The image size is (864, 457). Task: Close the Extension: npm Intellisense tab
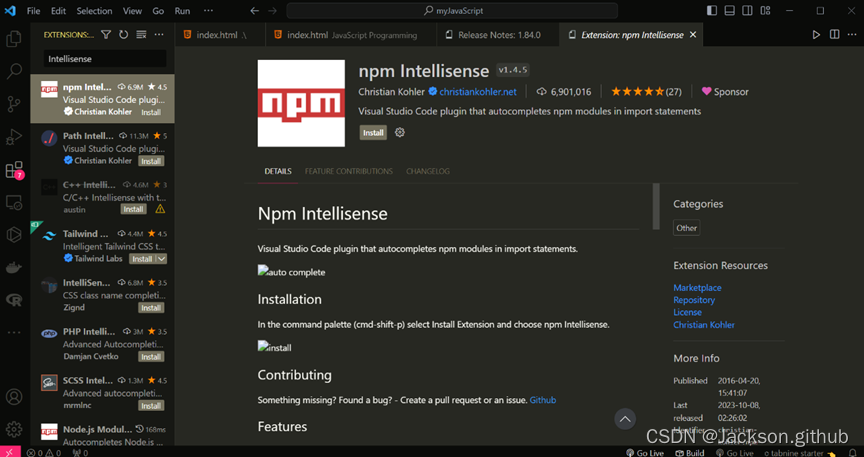pos(693,35)
